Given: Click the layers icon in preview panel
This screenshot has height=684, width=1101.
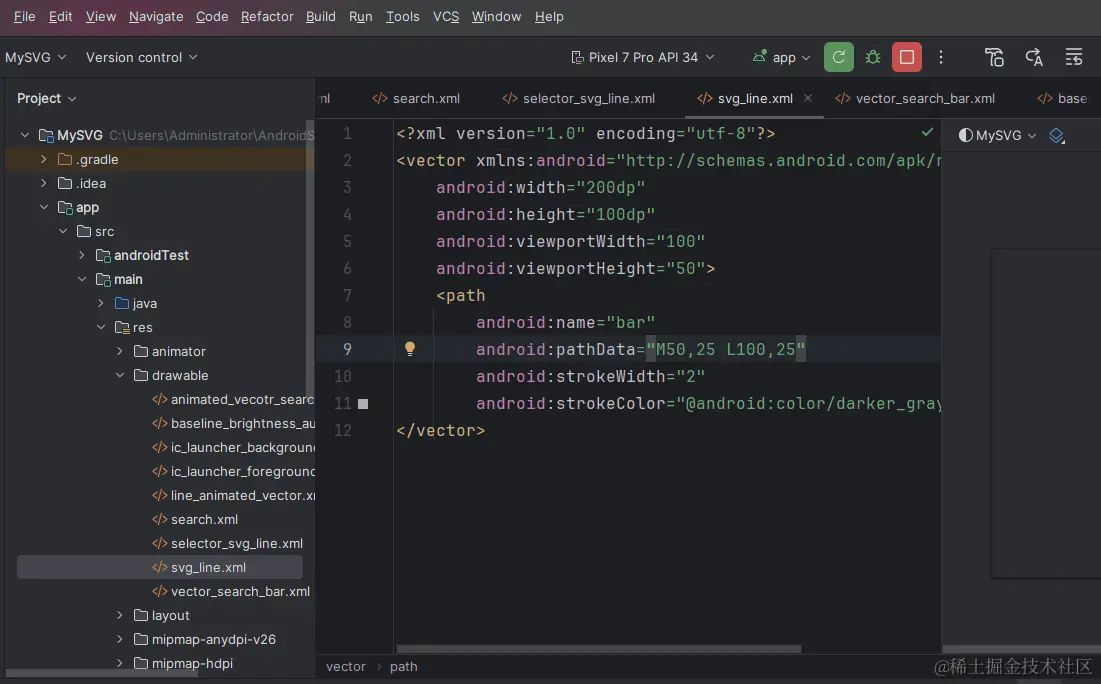Looking at the screenshot, I should [1057, 136].
